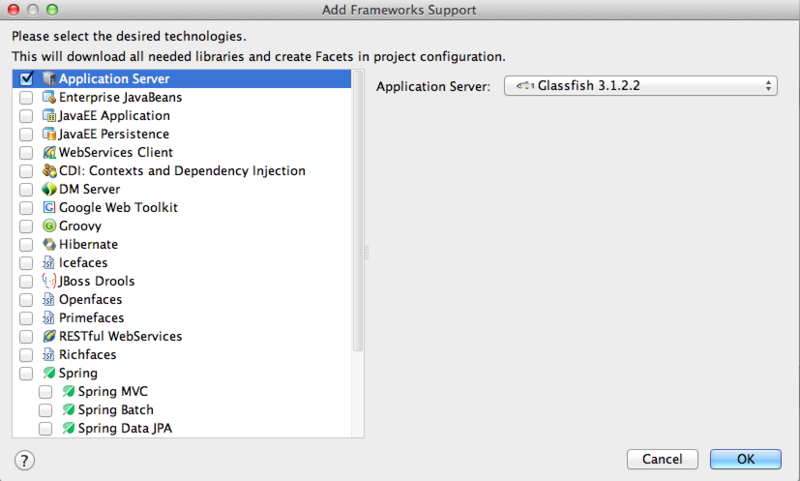Click the JavaEE Persistence icon
This screenshot has height=481, width=800.
[x=49, y=134]
